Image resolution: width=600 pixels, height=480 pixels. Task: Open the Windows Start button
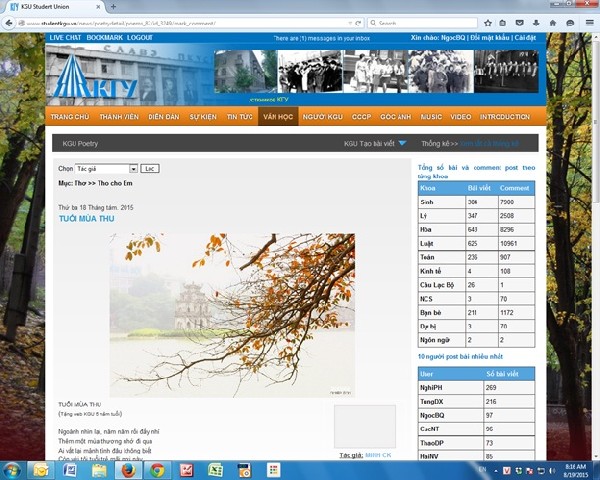coord(11,470)
